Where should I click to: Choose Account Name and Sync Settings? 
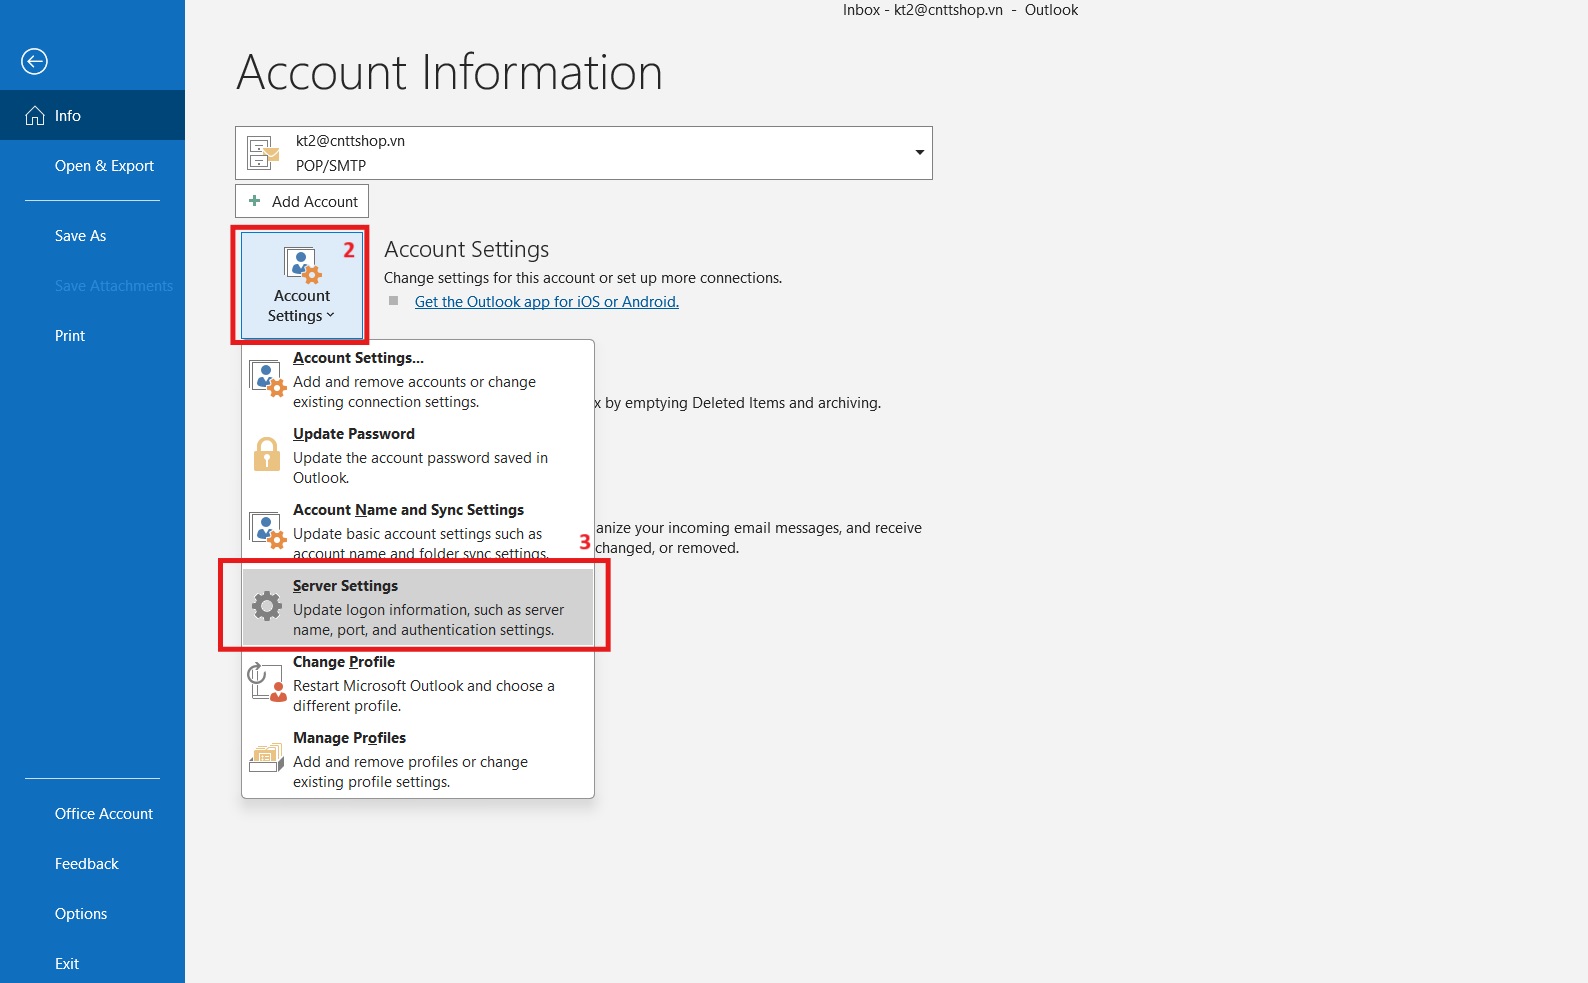(418, 530)
